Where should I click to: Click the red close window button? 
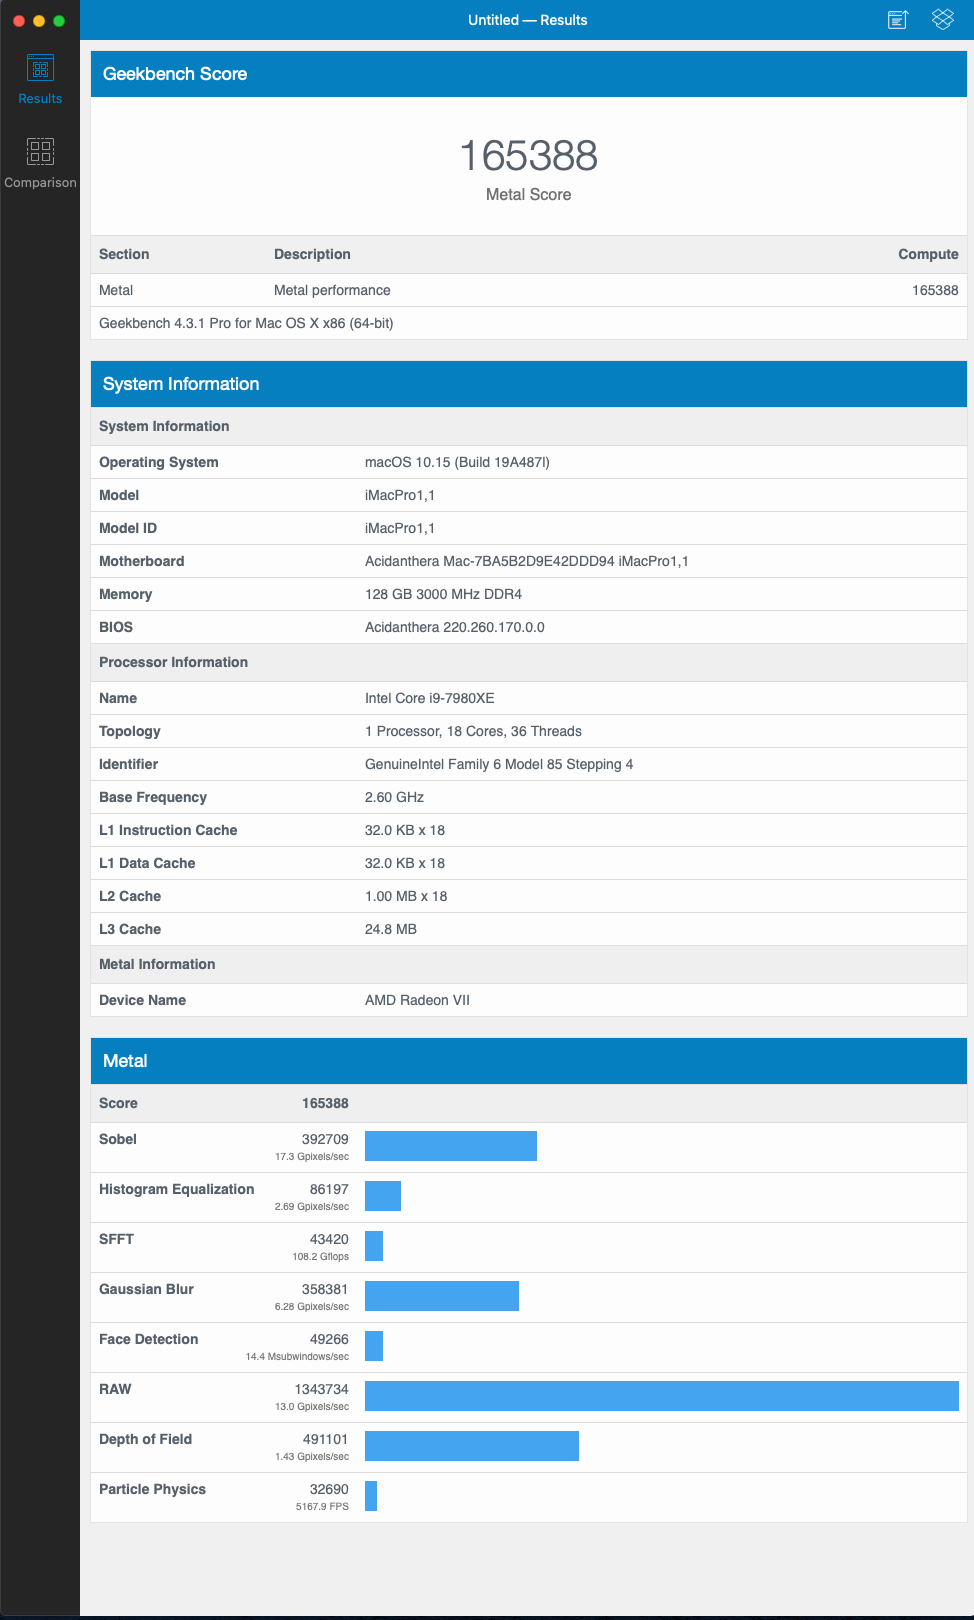click(19, 21)
